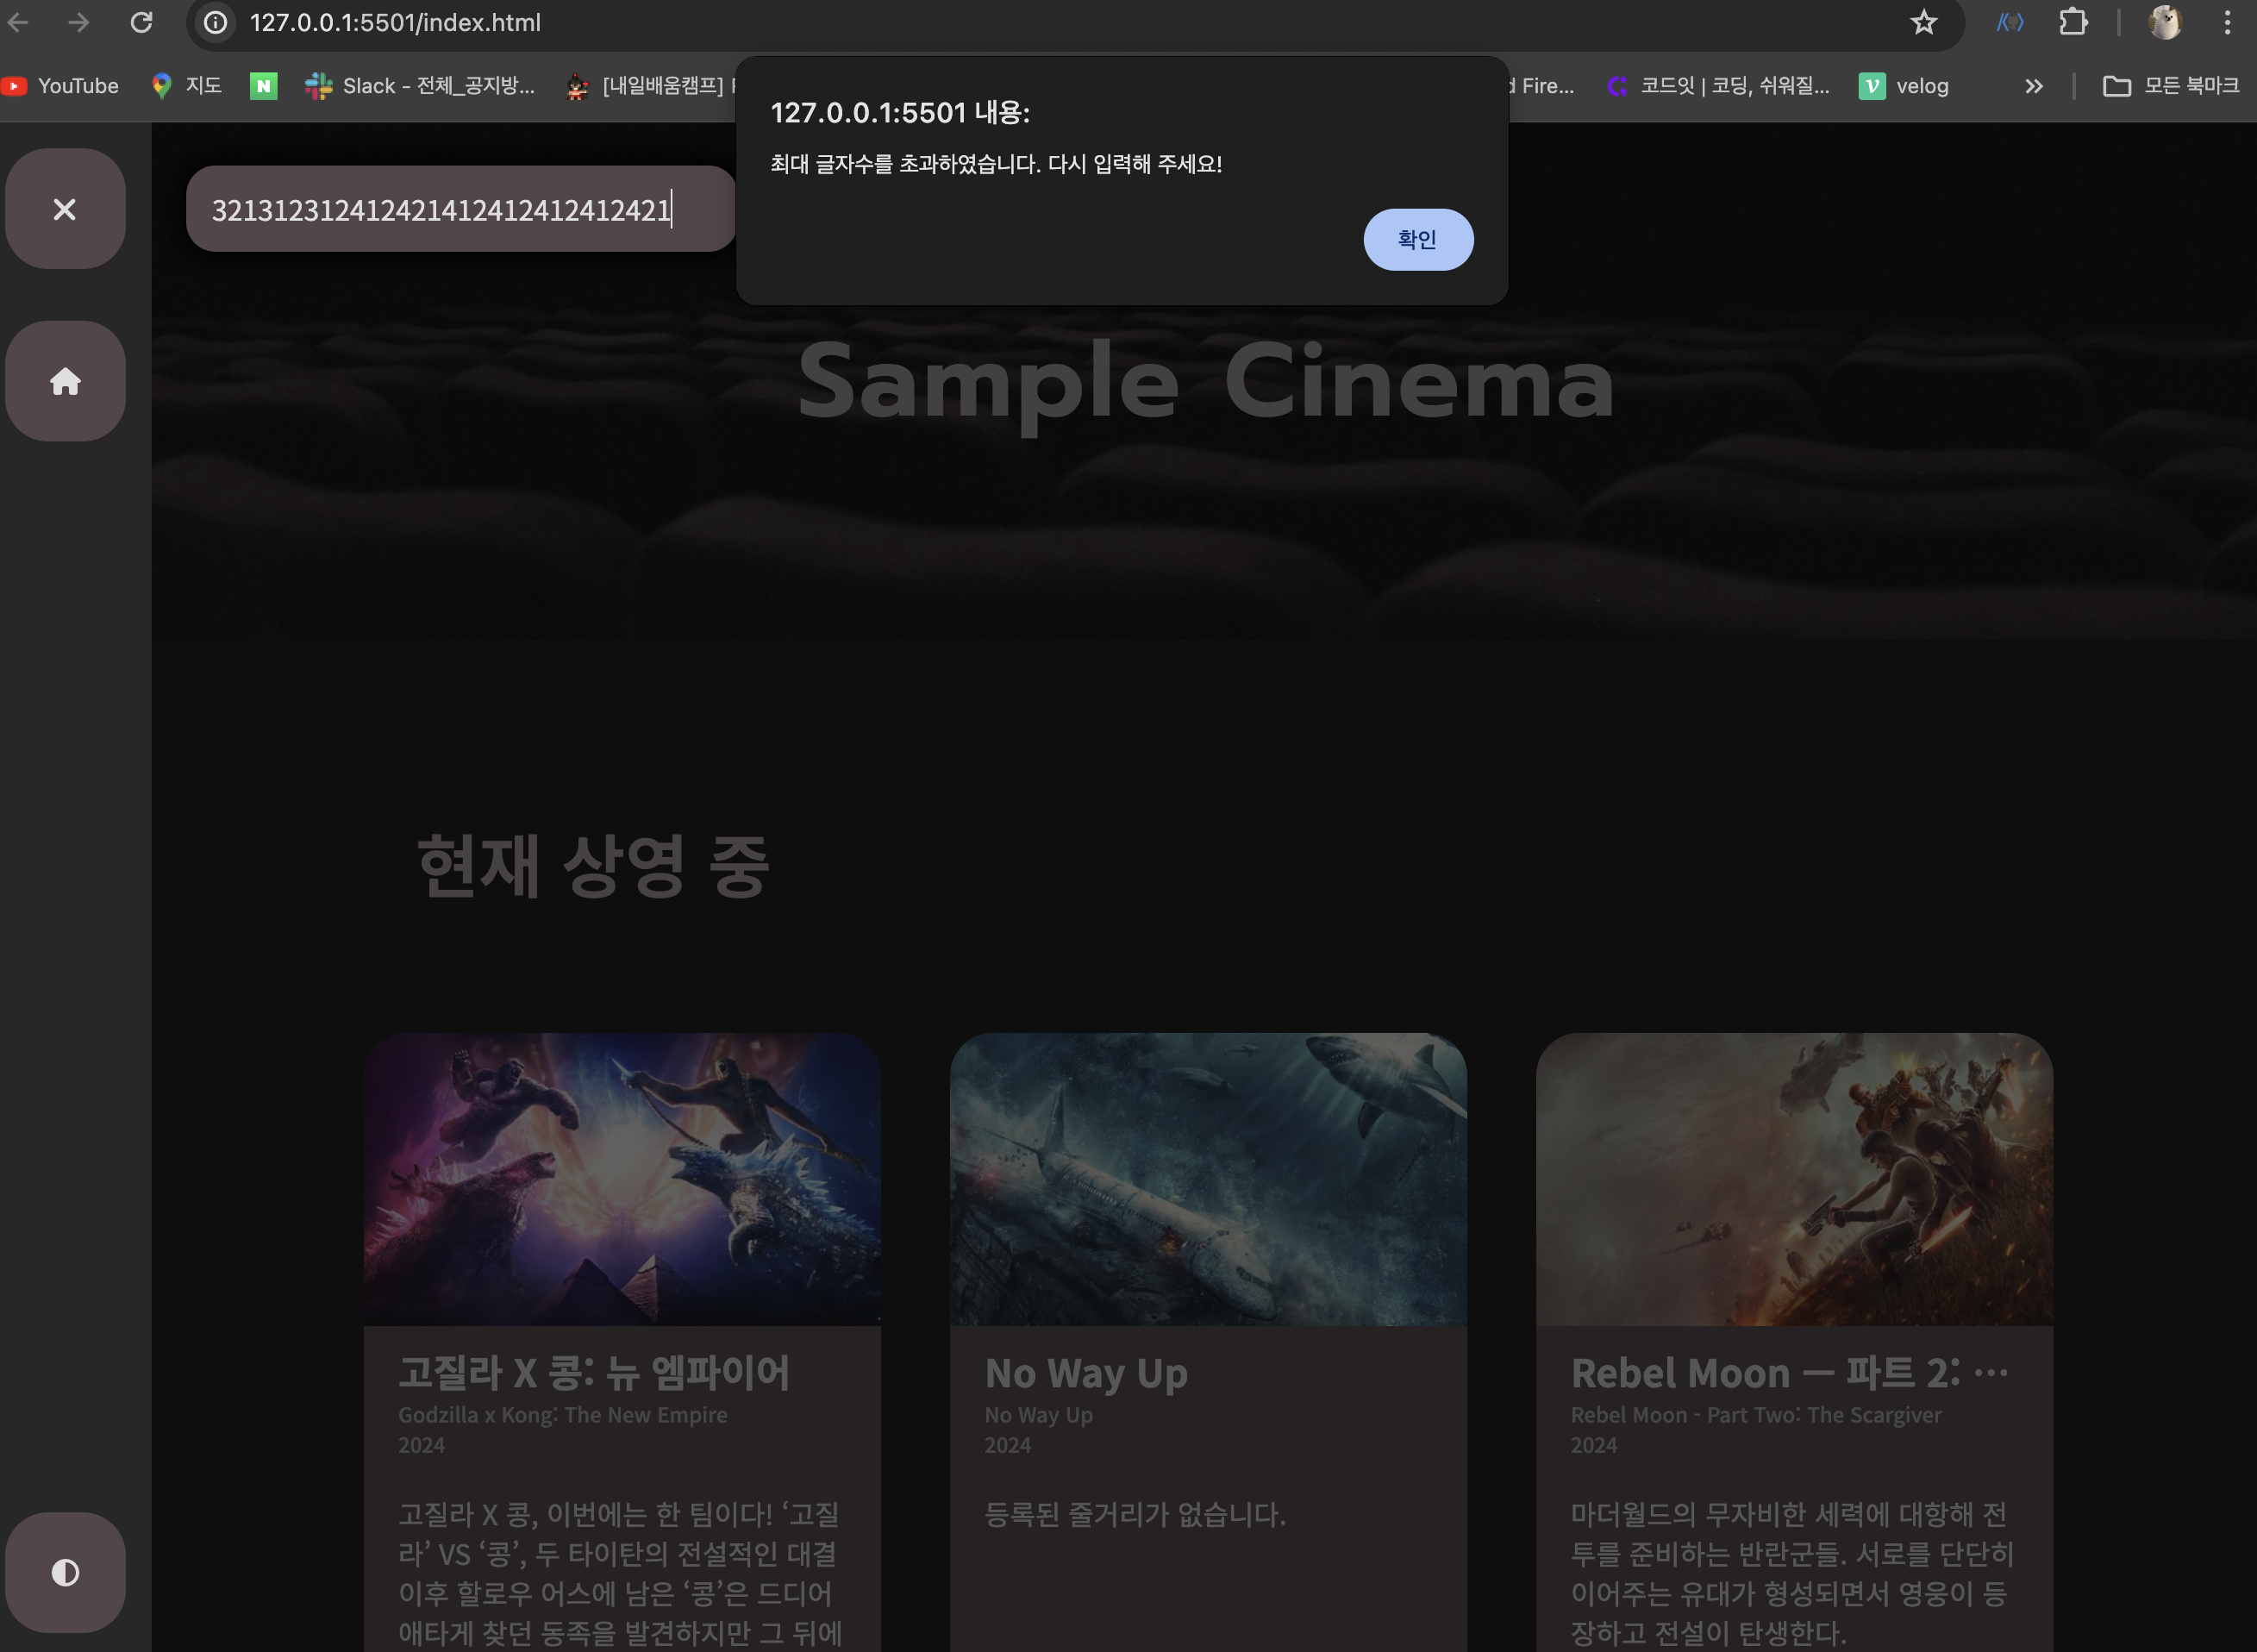Open 모든 북마크 folder
Image resolution: width=2257 pixels, height=1652 pixels.
click(2170, 86)
